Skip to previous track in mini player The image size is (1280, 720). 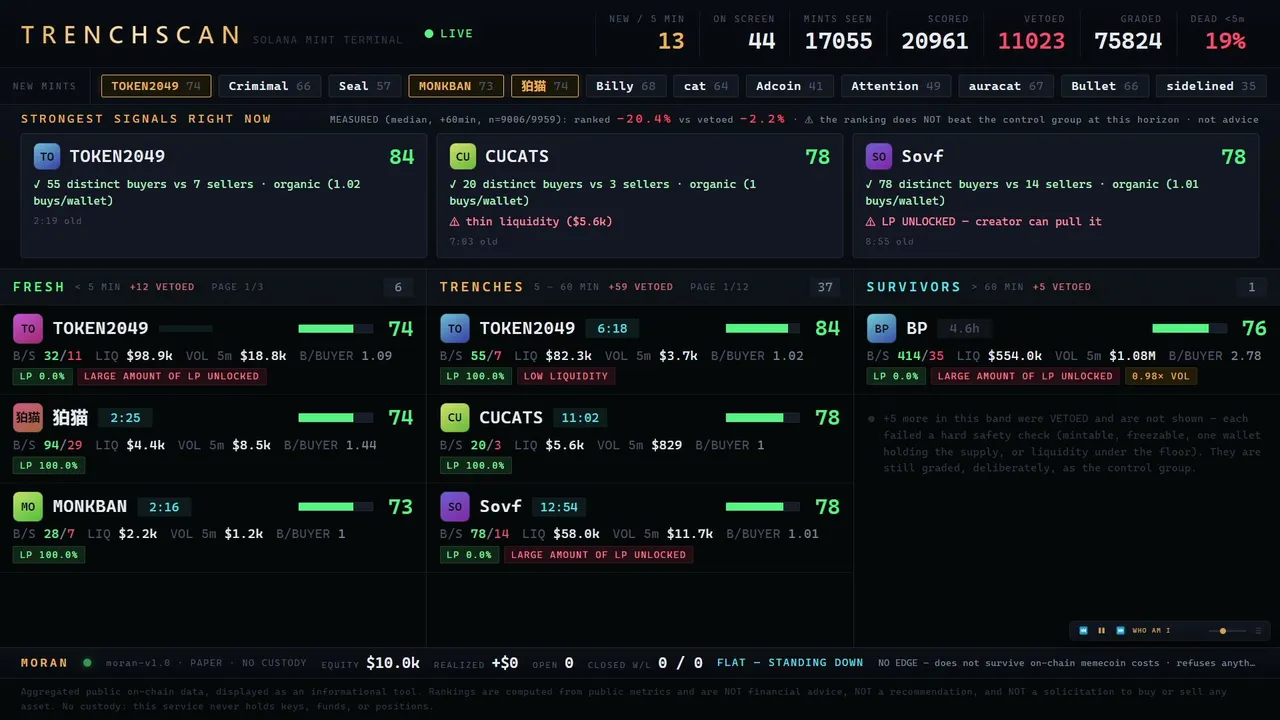coord(1083,631)
